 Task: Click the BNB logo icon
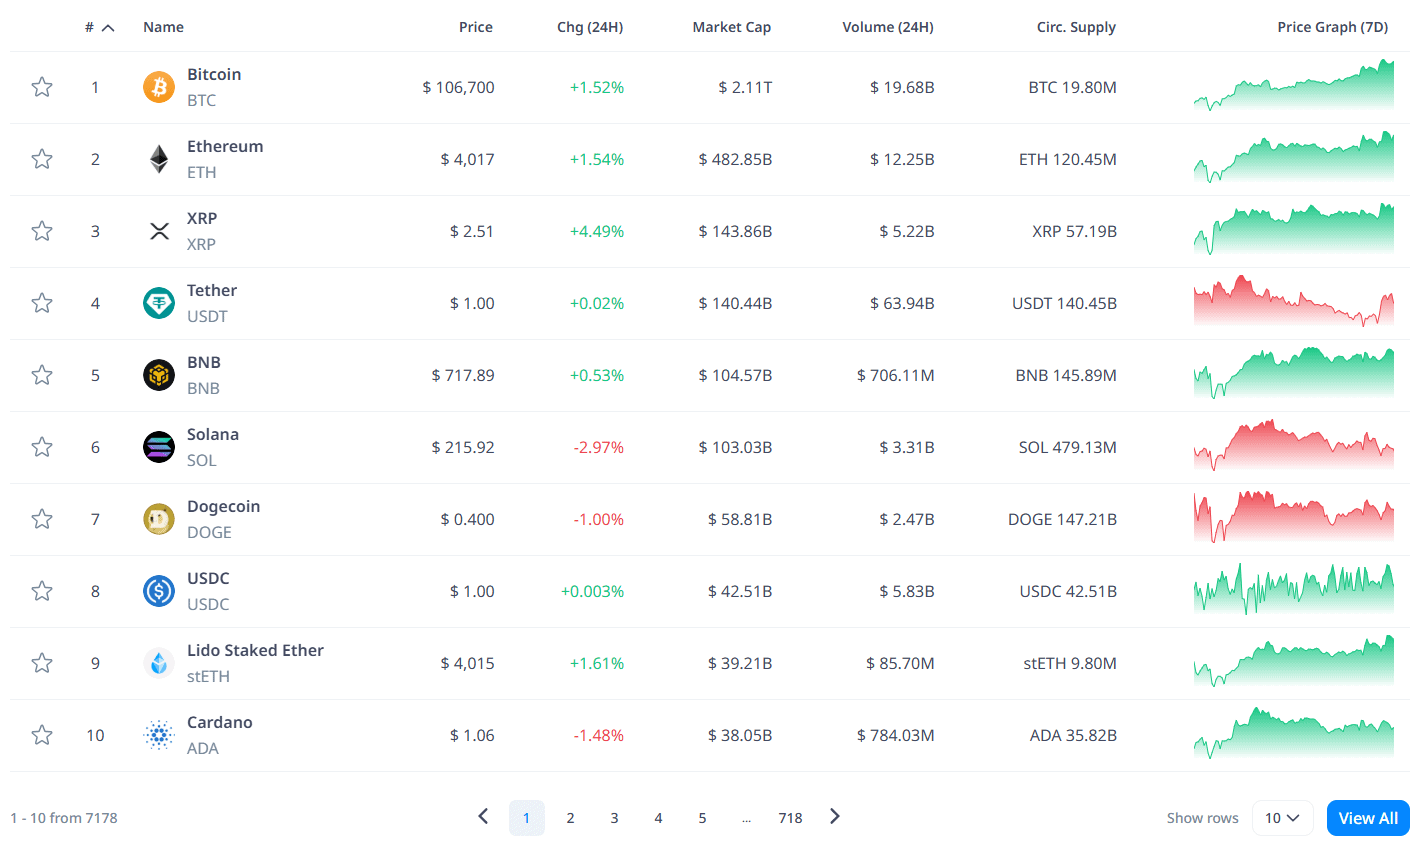(x=159, y=375)
